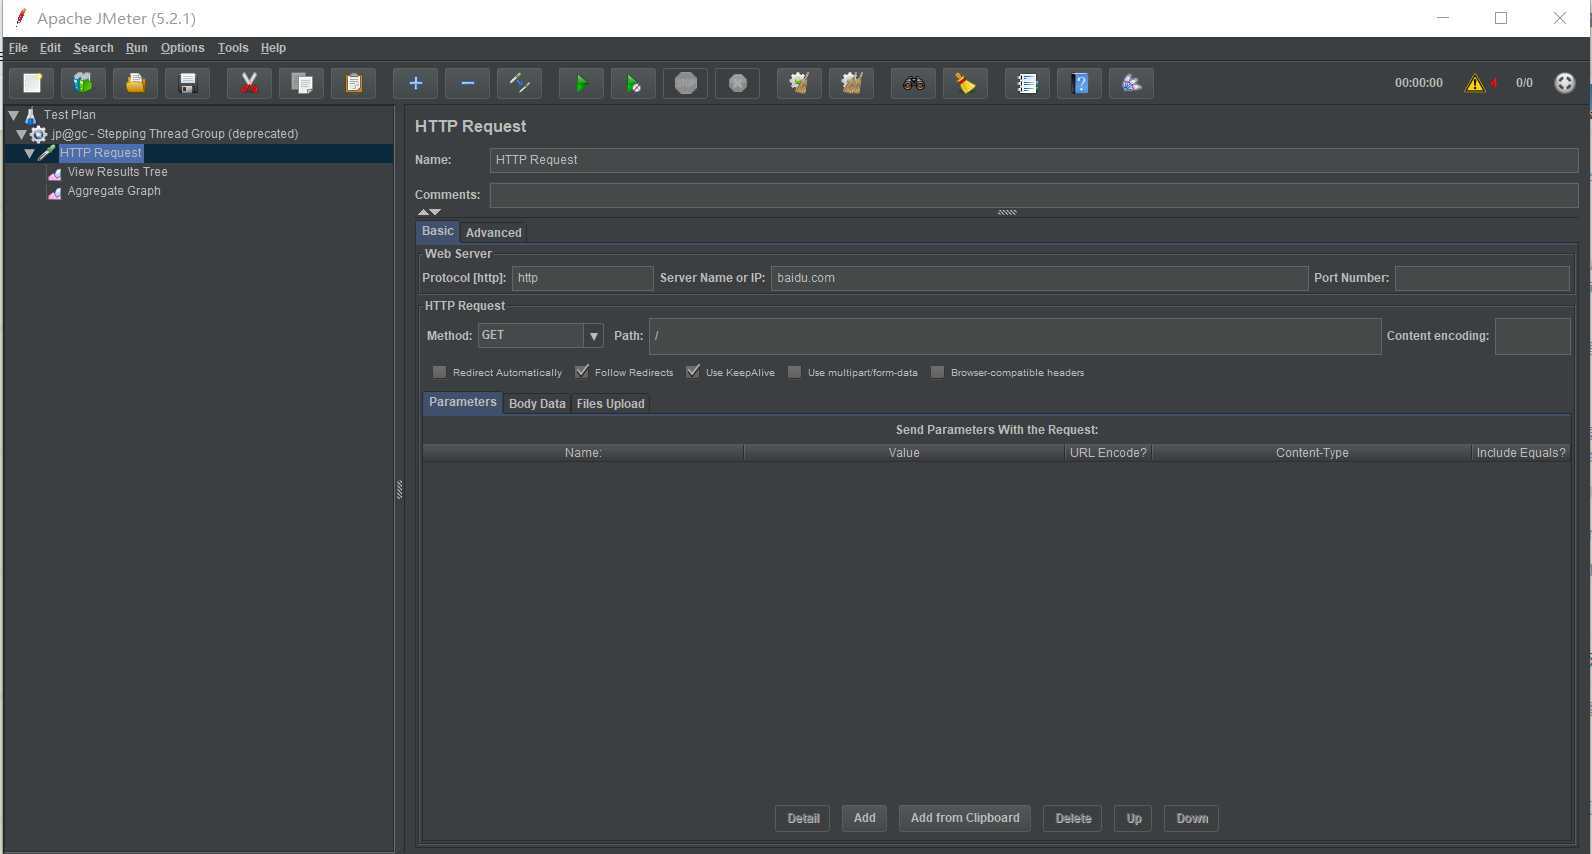
Task: Click the Content encoding field
Action: click(x=1532, y=336)
